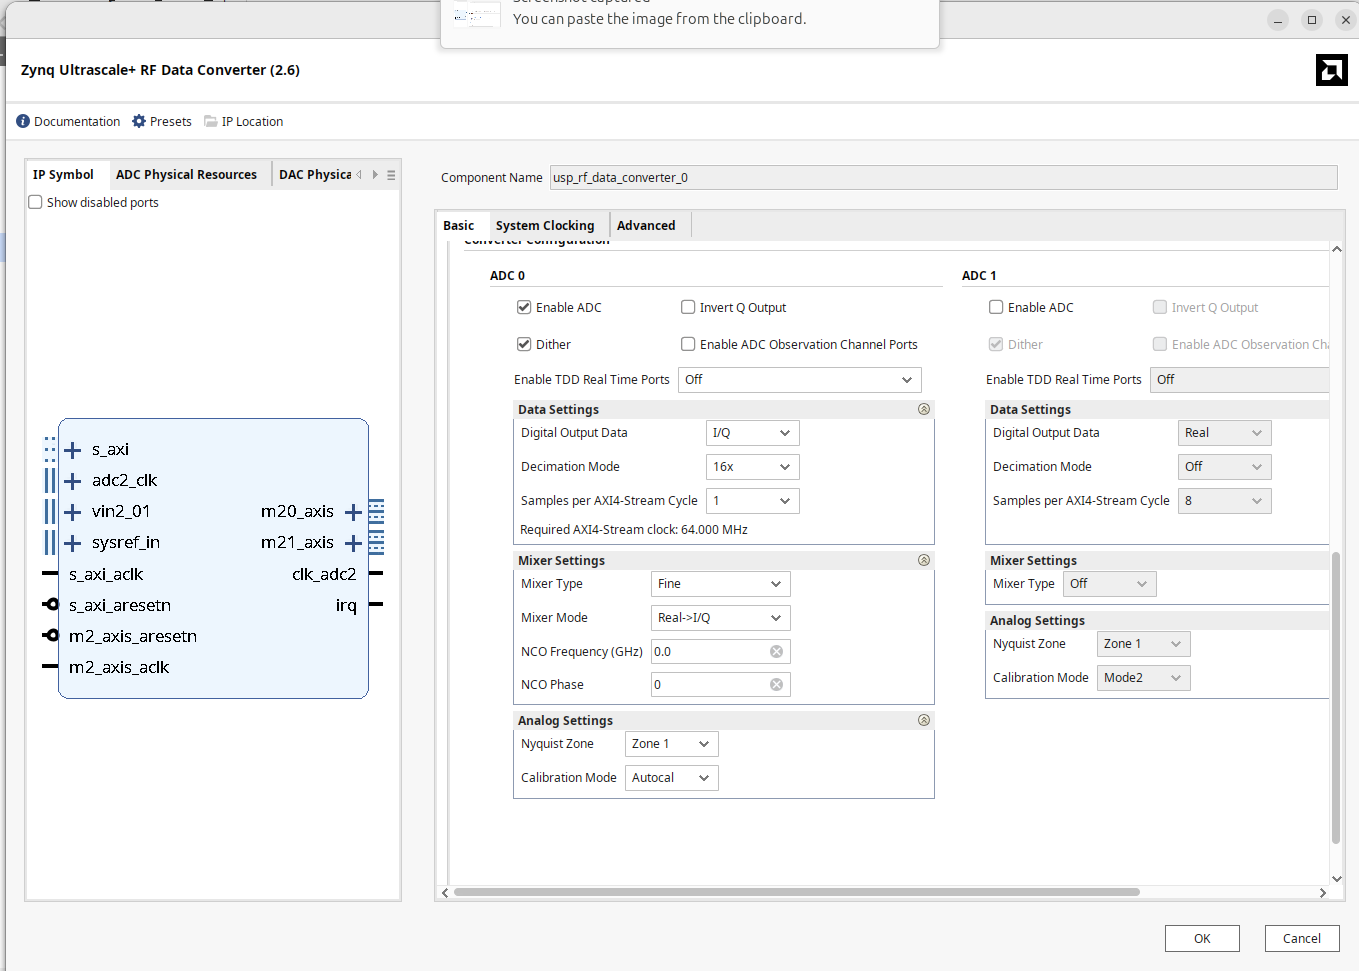The width and height of the screenshot is (1359, 971).
Task: Open the Documentation info icon
Action: [x=22, y=121]
